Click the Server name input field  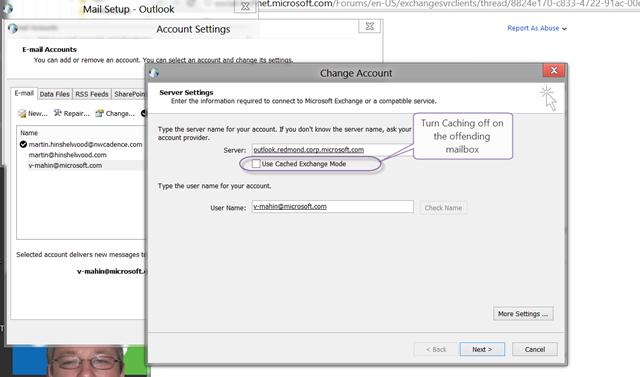333,150
